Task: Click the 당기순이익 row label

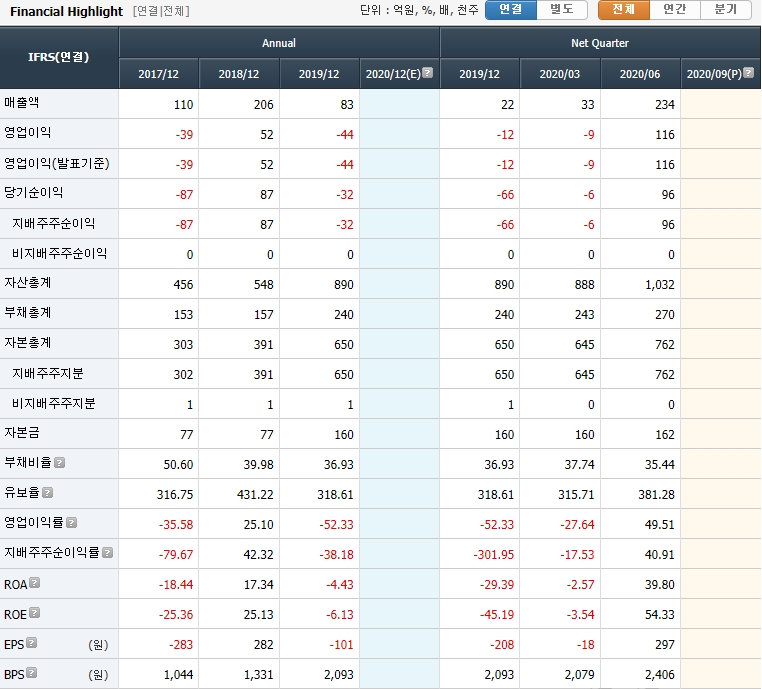Action: [34, 193]
